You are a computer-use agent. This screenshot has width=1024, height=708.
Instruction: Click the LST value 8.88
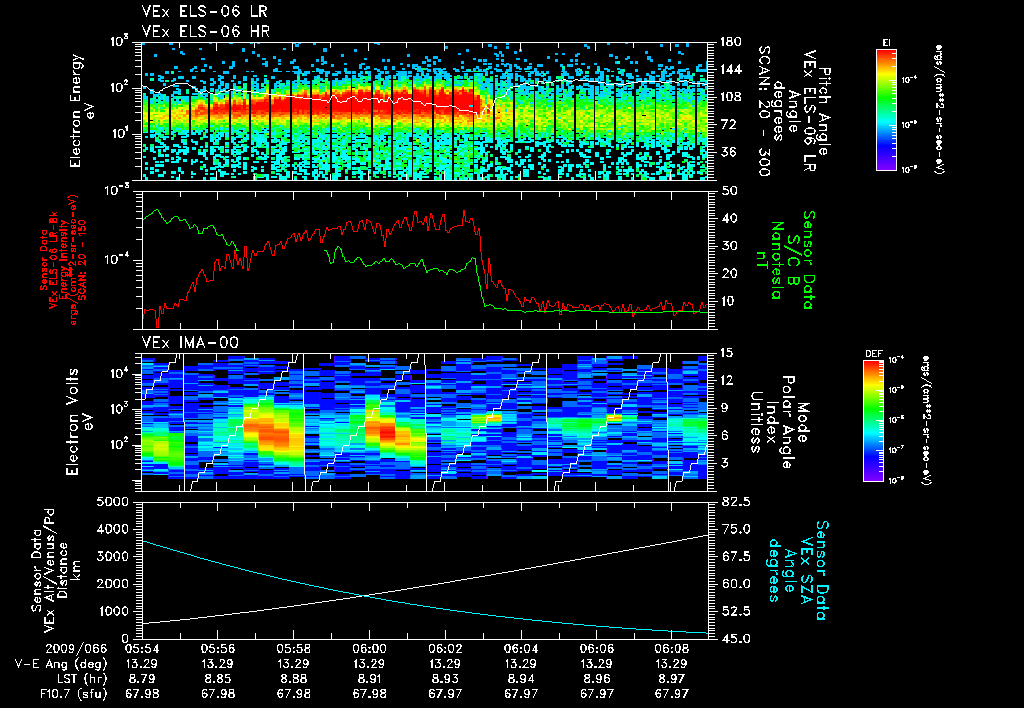click(294, 679)
